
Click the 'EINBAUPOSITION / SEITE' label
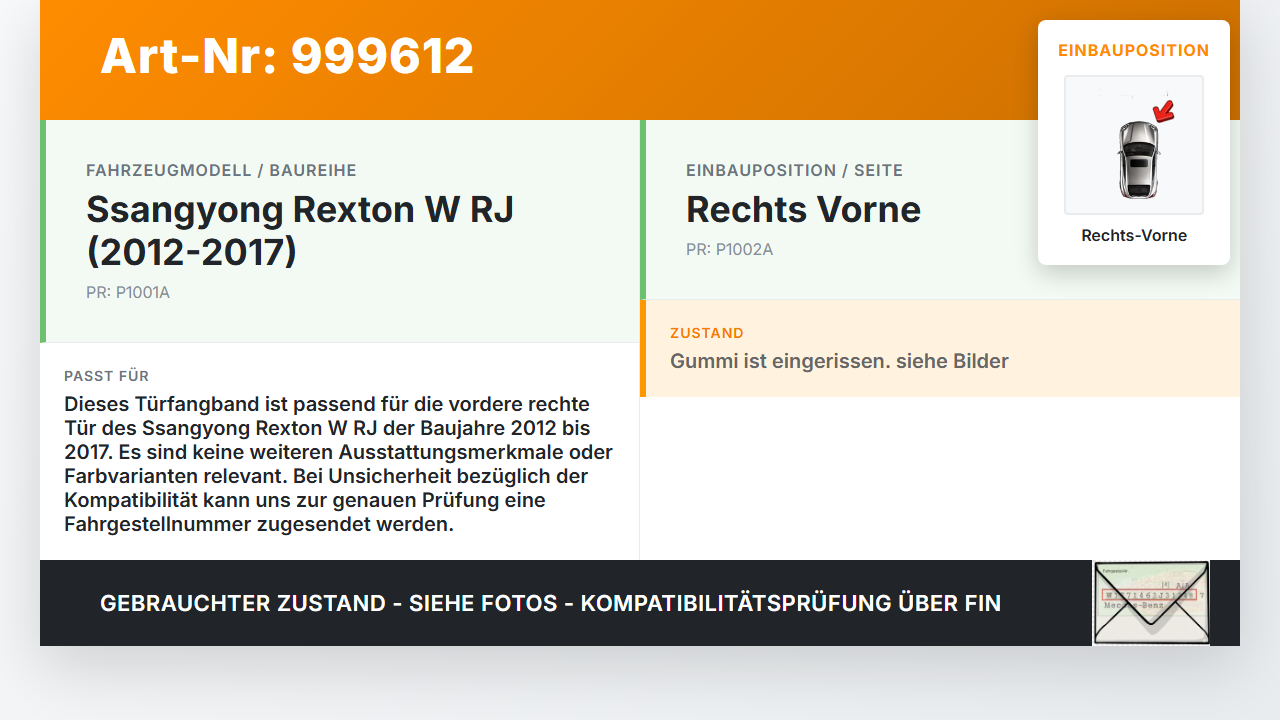click(x=794, y=171)
